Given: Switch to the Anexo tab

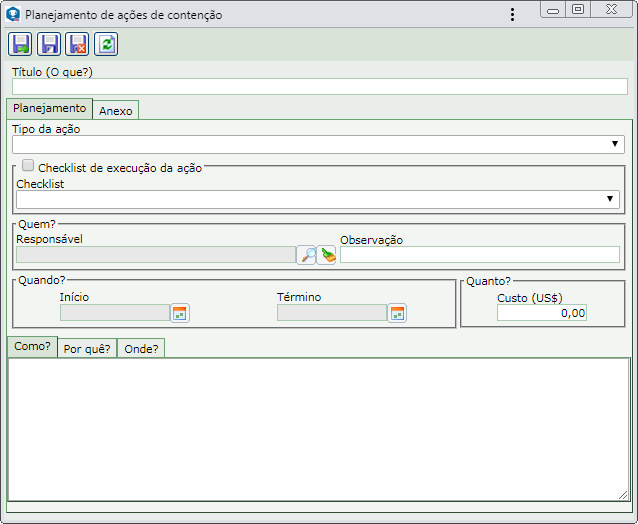Looking at the screenshot, I should [116, 110].
